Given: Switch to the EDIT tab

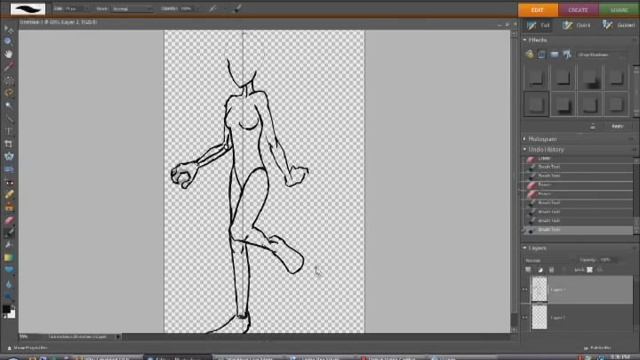Looking at the screenshot, I should [x=538, y=10].
